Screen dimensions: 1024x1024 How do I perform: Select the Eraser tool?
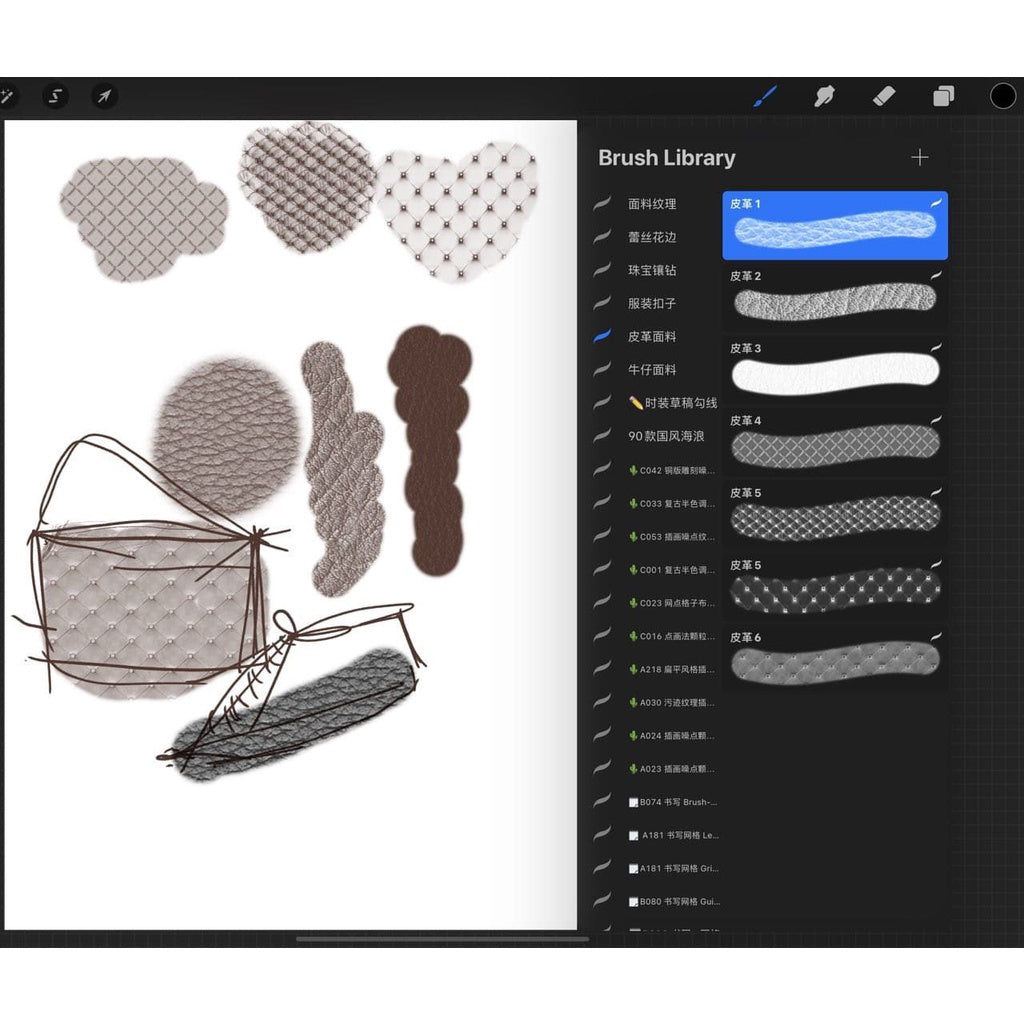point(884,97)
